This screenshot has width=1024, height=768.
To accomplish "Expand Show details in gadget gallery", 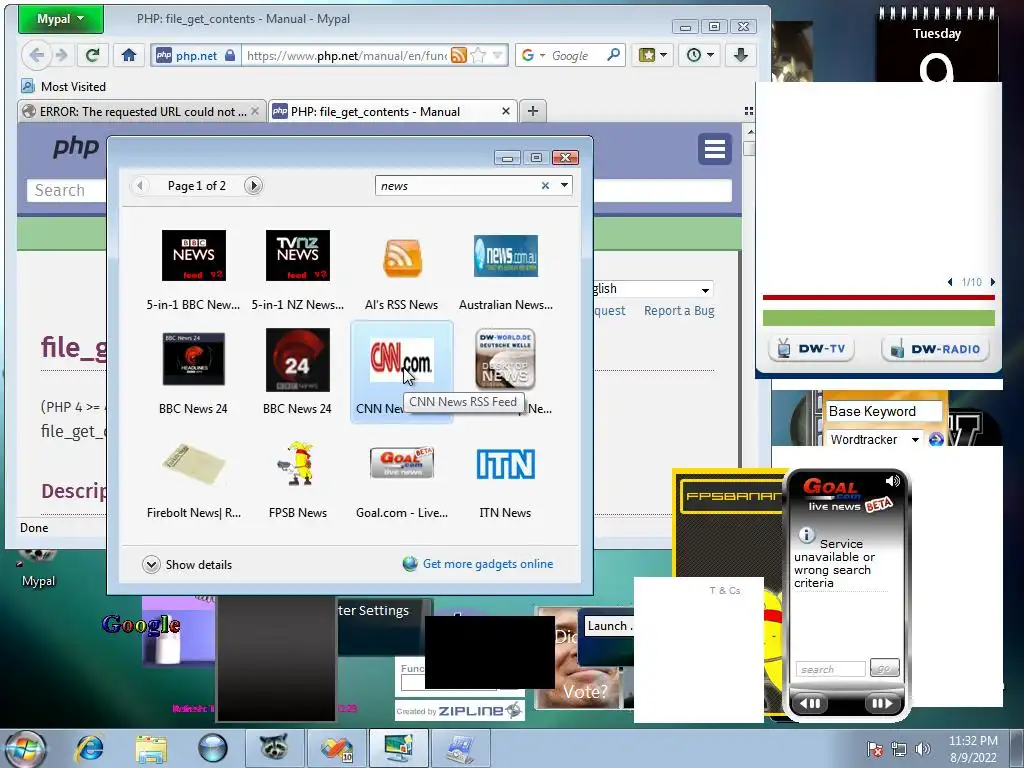I will tap(187, 565).
